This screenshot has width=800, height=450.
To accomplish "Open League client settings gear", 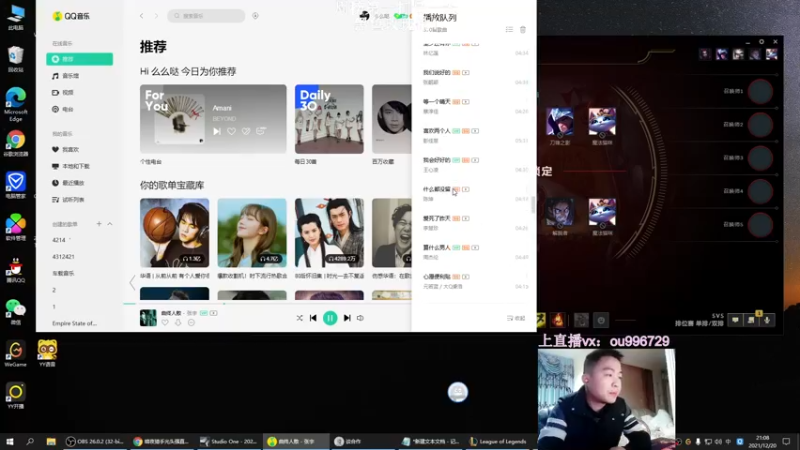I will tap(761, 41).
